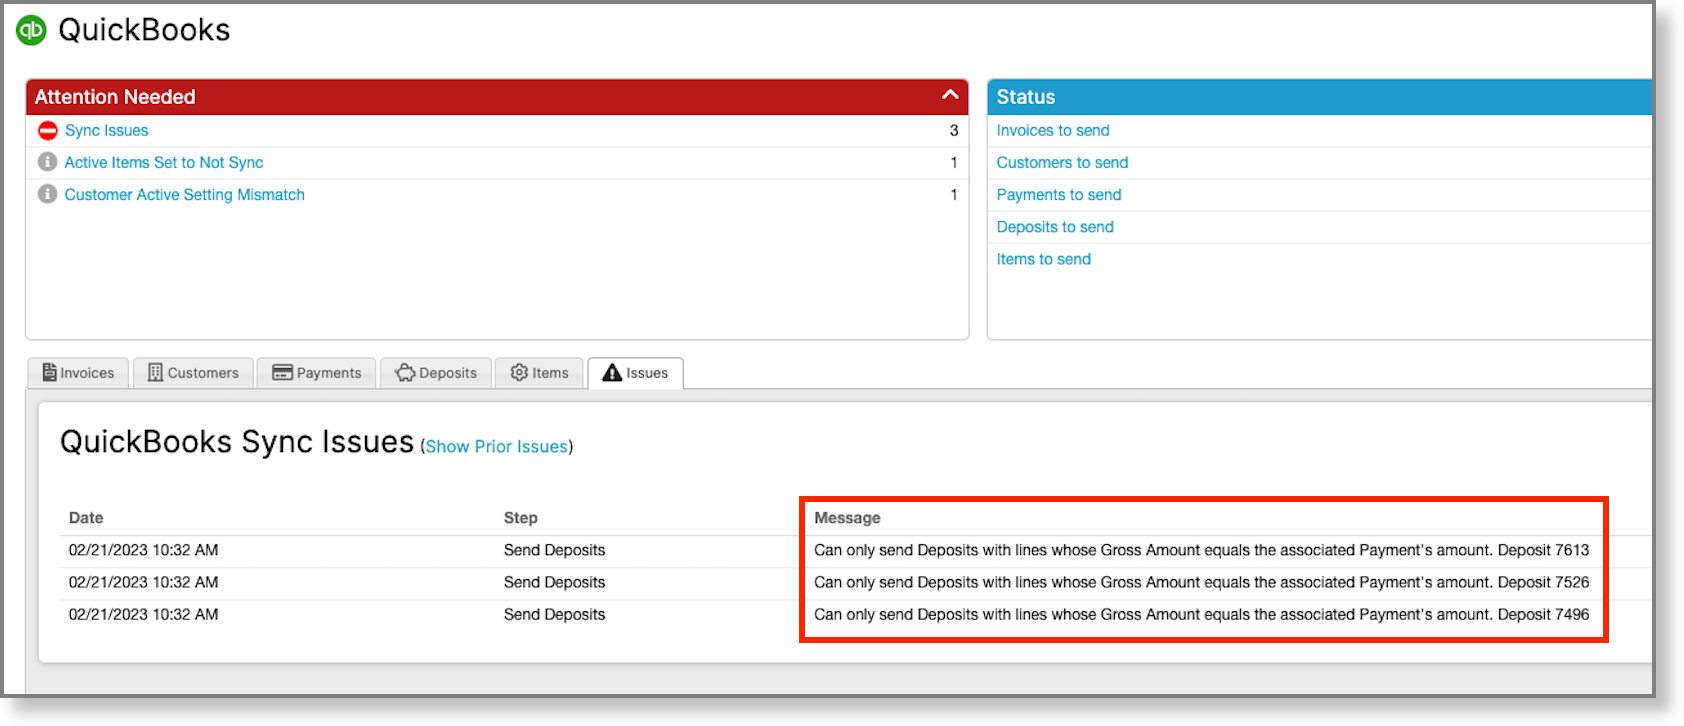Viewport: 1684px width, 726px height.
Task: Click the Attention Needed header title
Action: (x=115, y=97)
